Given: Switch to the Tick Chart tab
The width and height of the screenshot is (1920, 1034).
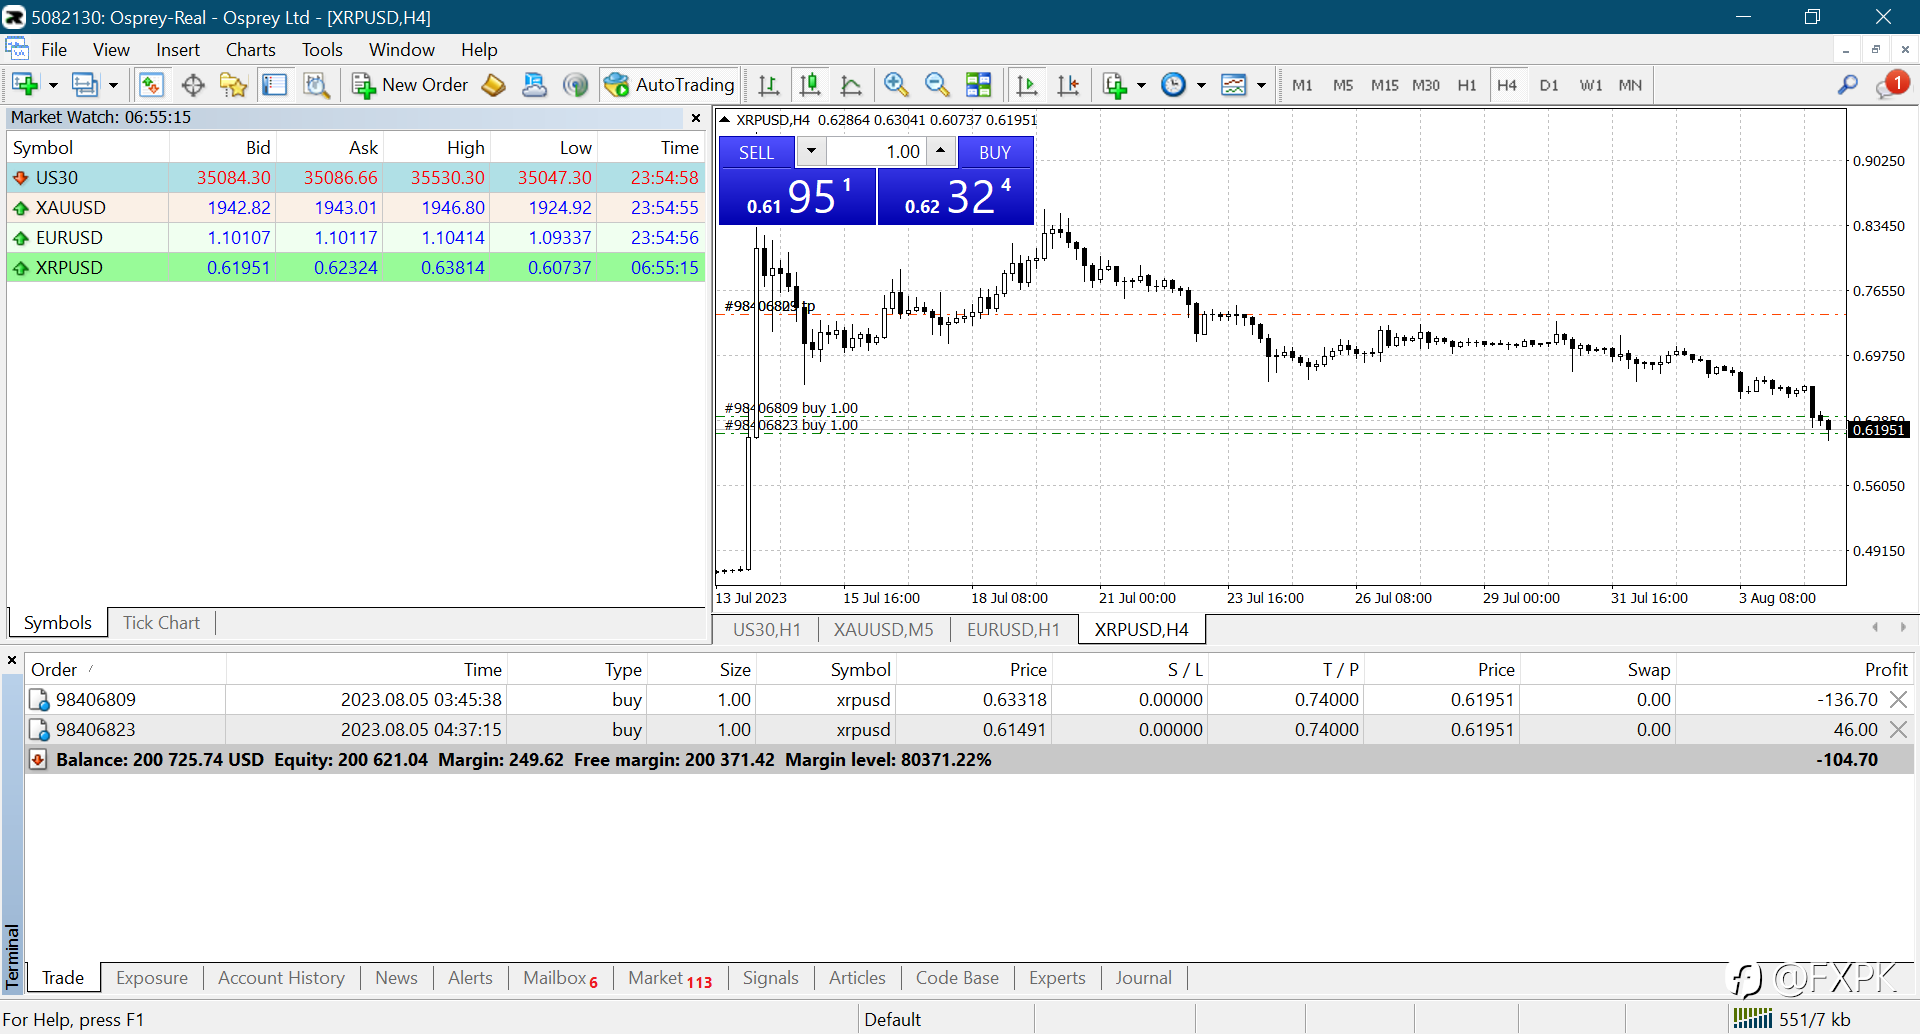Looking at the screenshot, I should pos(161,622).
